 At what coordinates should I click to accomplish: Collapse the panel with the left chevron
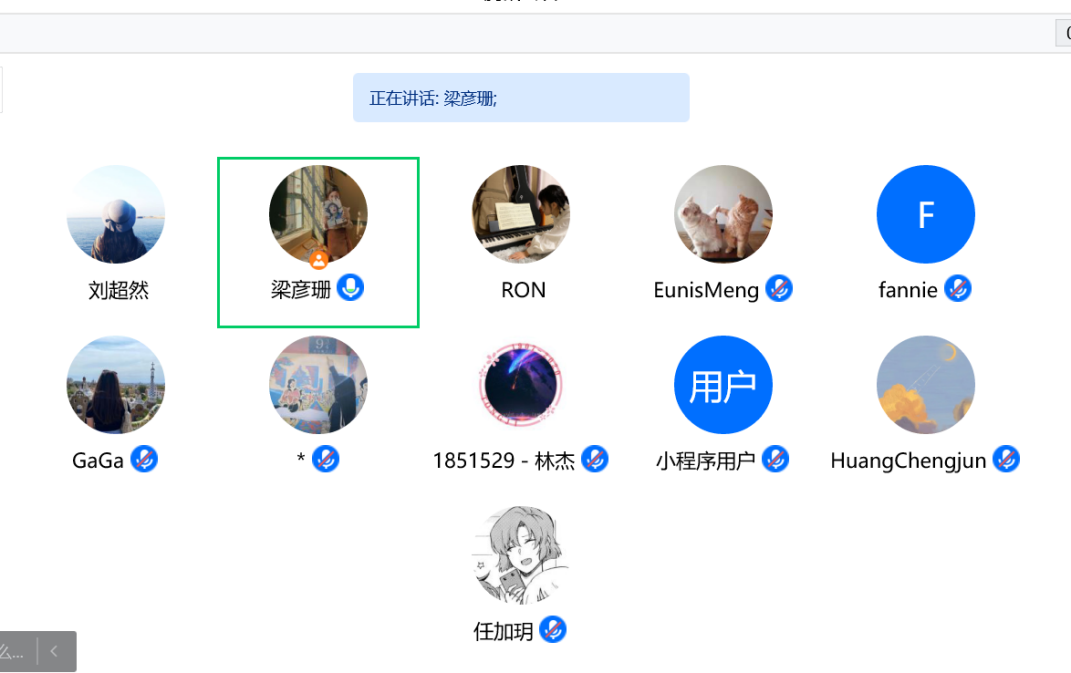point(54,652)
